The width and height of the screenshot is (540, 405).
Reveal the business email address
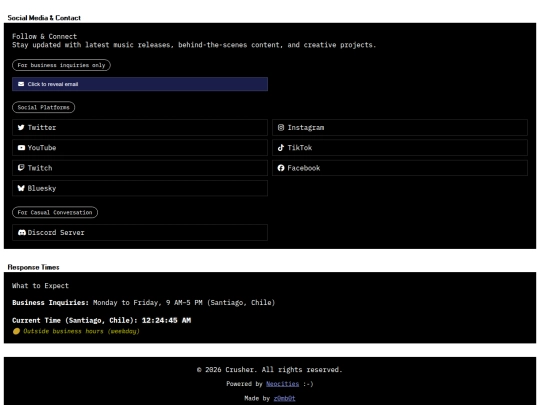click(x=140, y=84)
